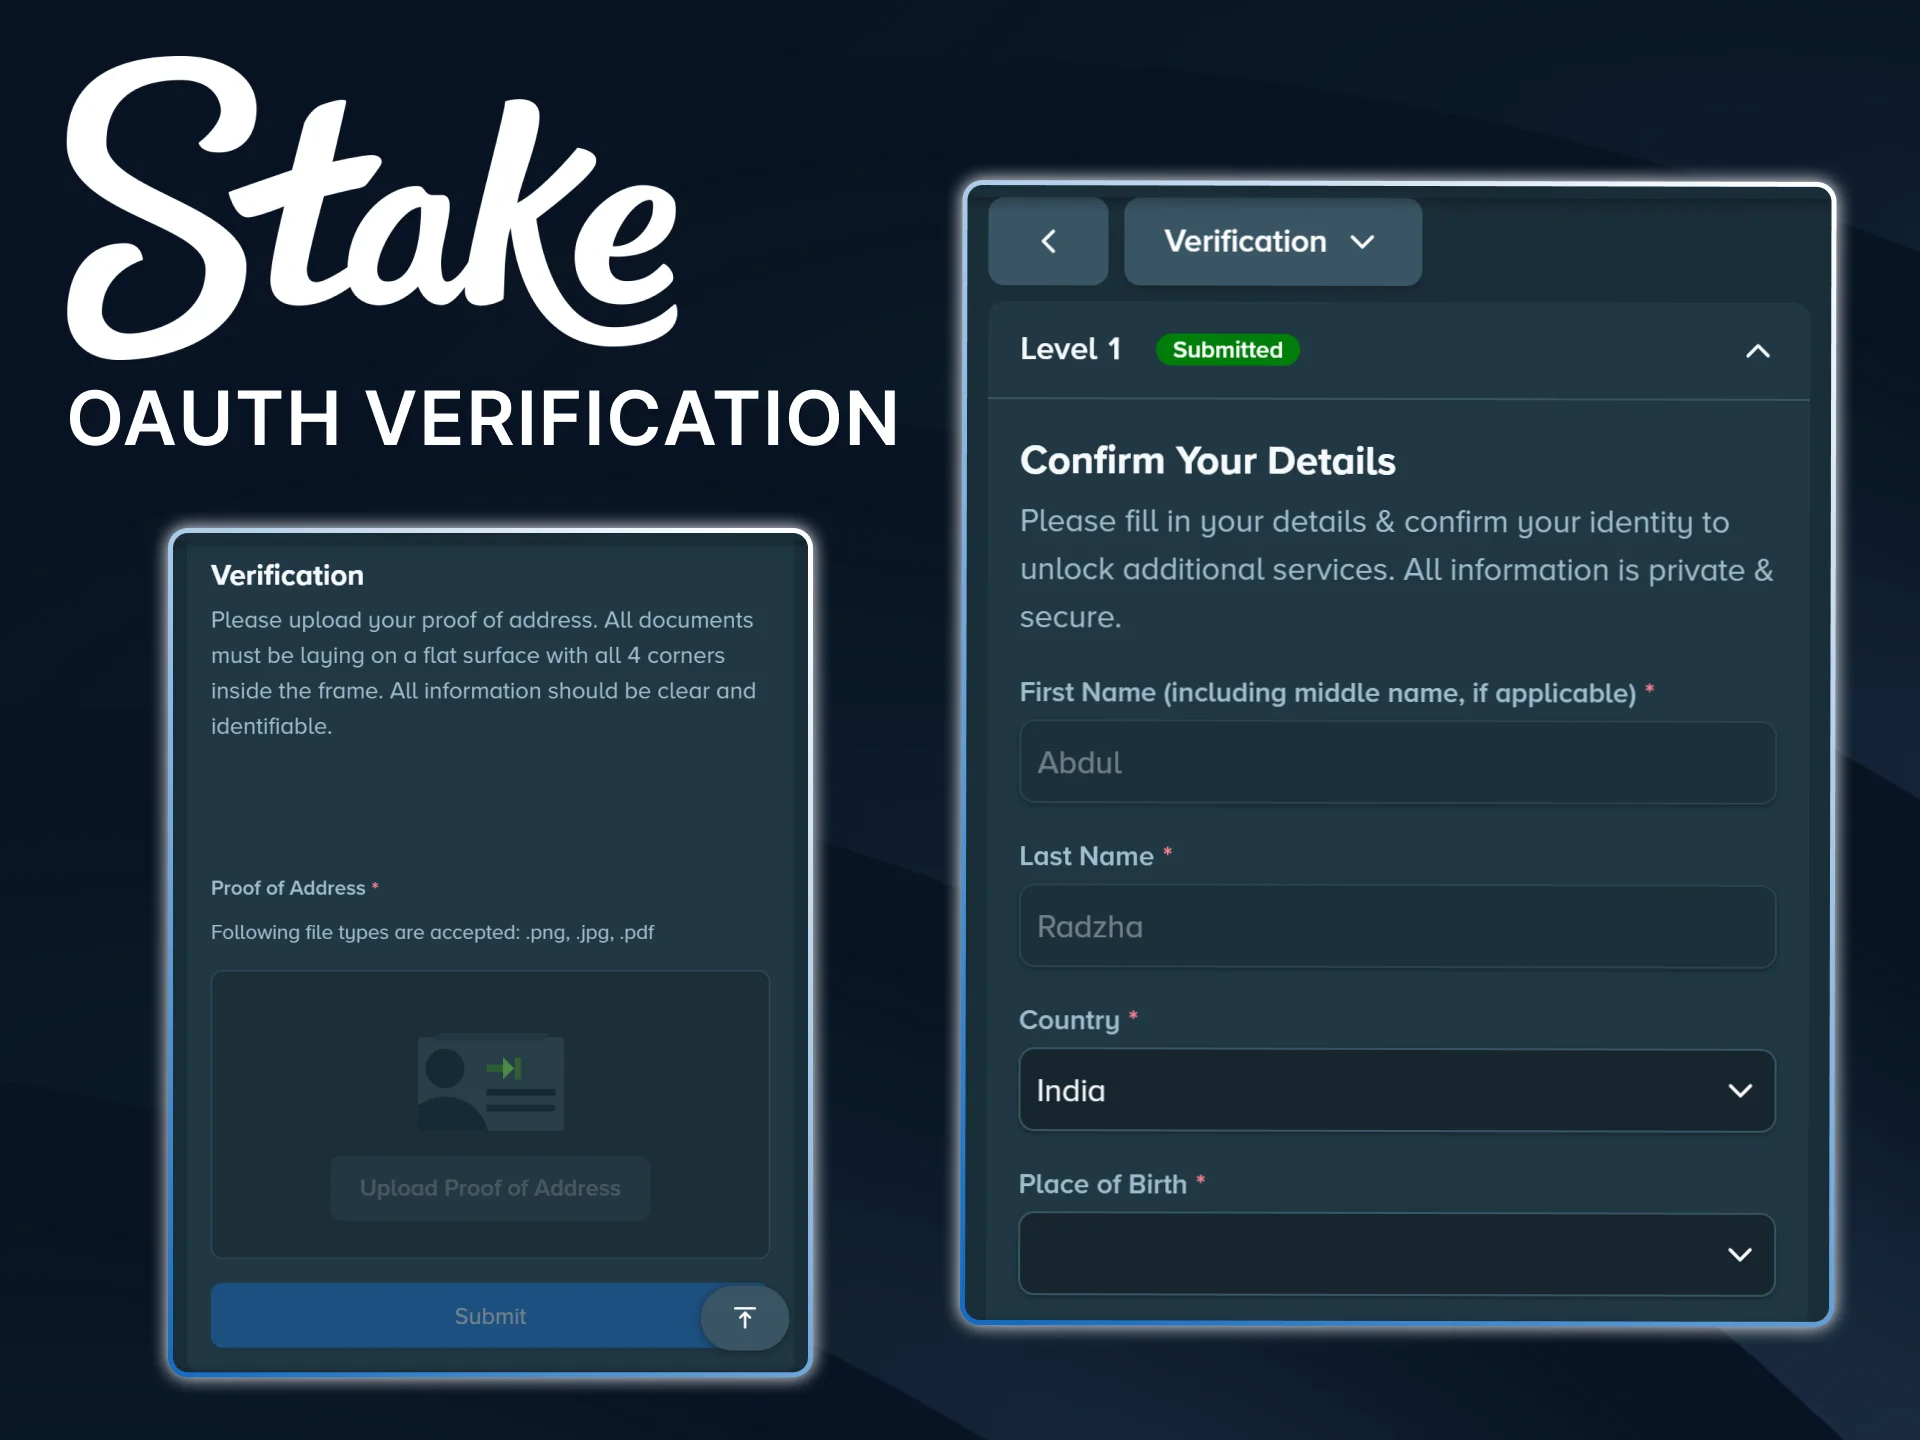The height and width of the screenshot is (1440, 1920).
Task: Click the Proof of Address label
Action: point(288,888)
